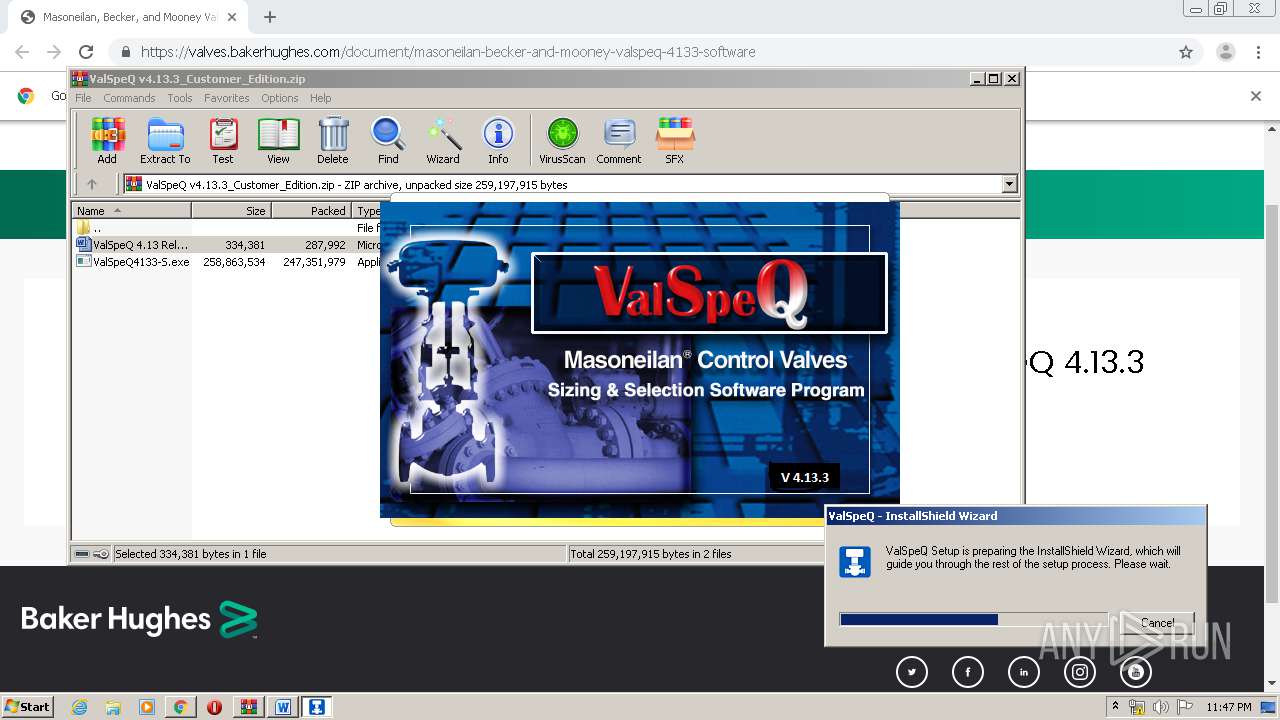Open the Wizard wand icon
The image size is (1280, 720).
pyautogui.click(x=443, y=140)
